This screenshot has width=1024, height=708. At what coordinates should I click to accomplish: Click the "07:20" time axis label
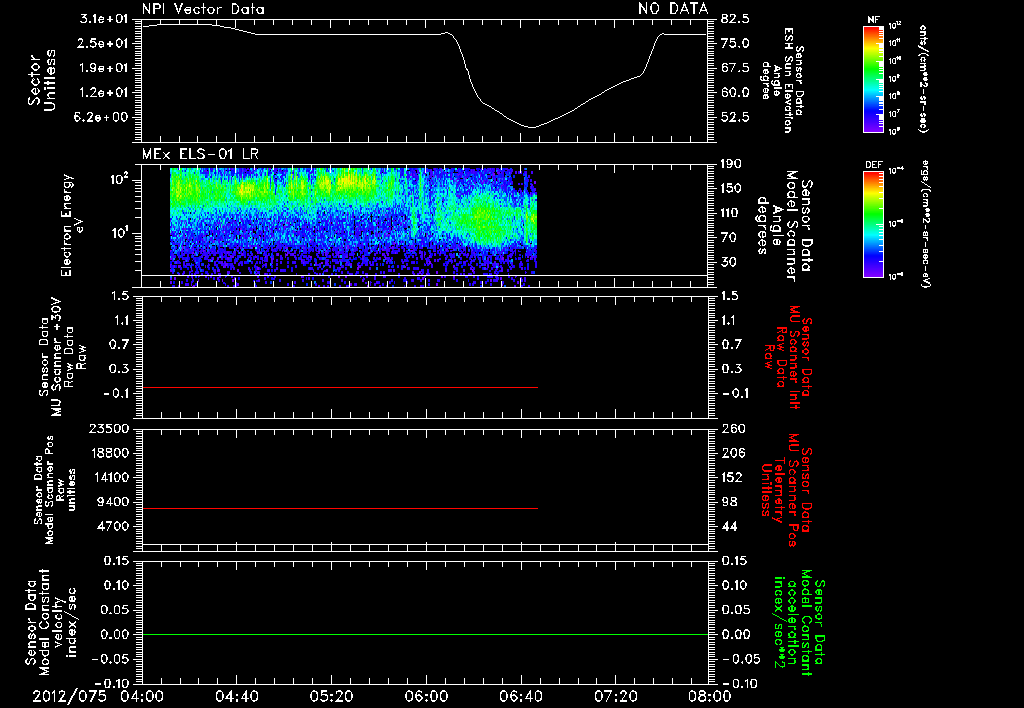(616, 696)
